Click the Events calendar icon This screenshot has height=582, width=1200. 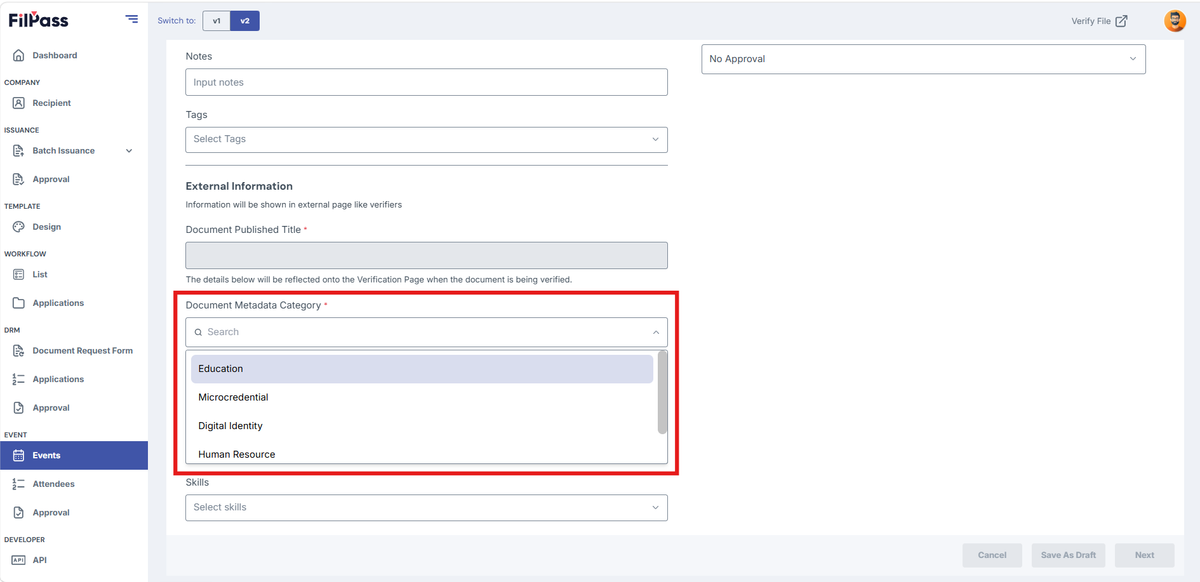[18, 455]
